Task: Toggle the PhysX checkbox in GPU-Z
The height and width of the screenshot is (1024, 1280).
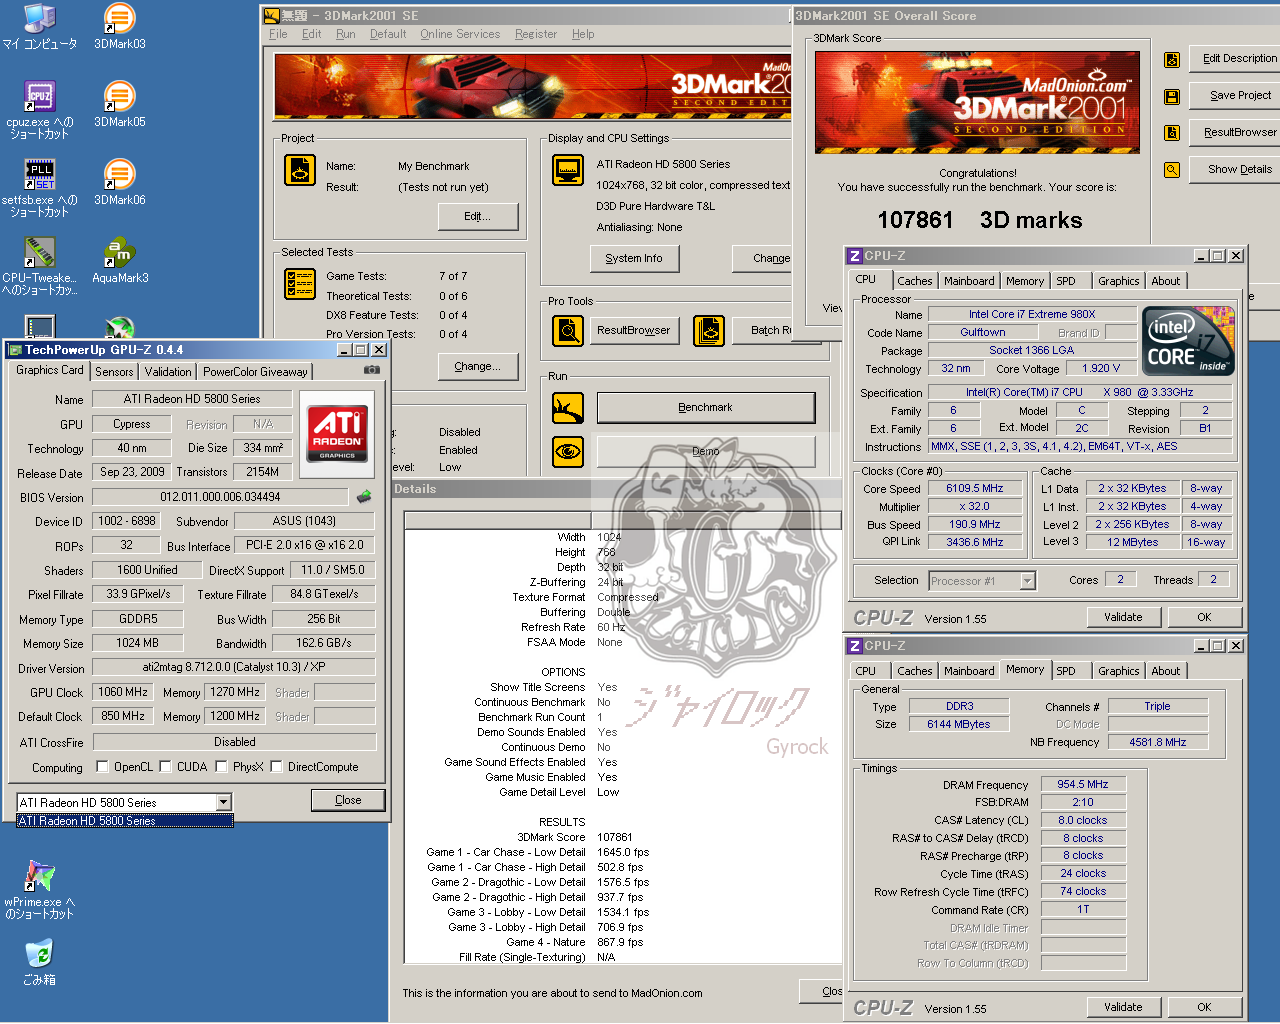Action: pos(221,767)
